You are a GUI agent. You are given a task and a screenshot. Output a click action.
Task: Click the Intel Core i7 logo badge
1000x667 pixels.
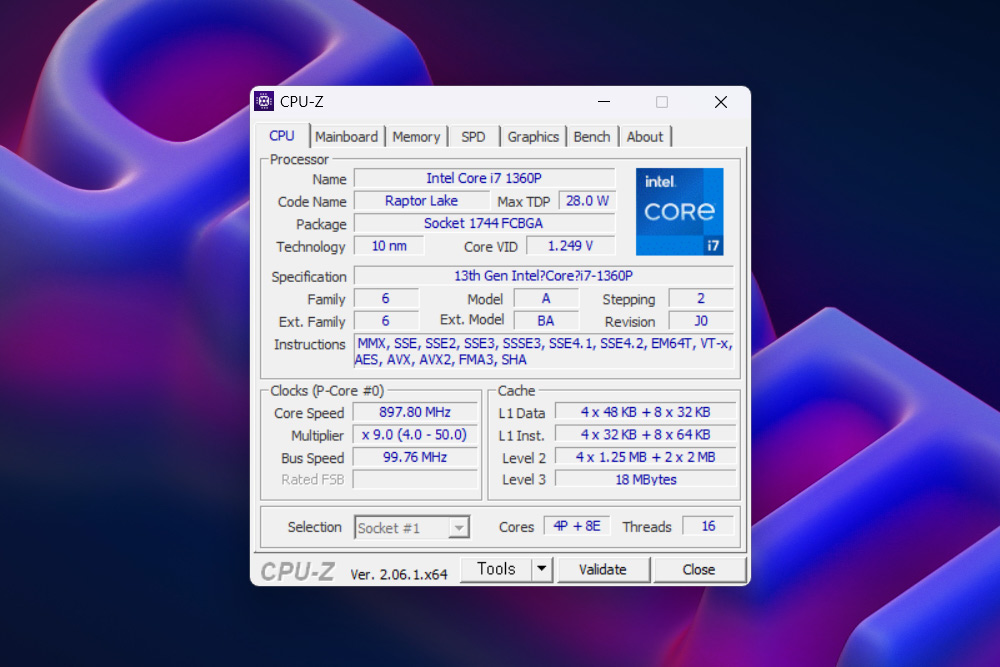click(x=680, y=212)
